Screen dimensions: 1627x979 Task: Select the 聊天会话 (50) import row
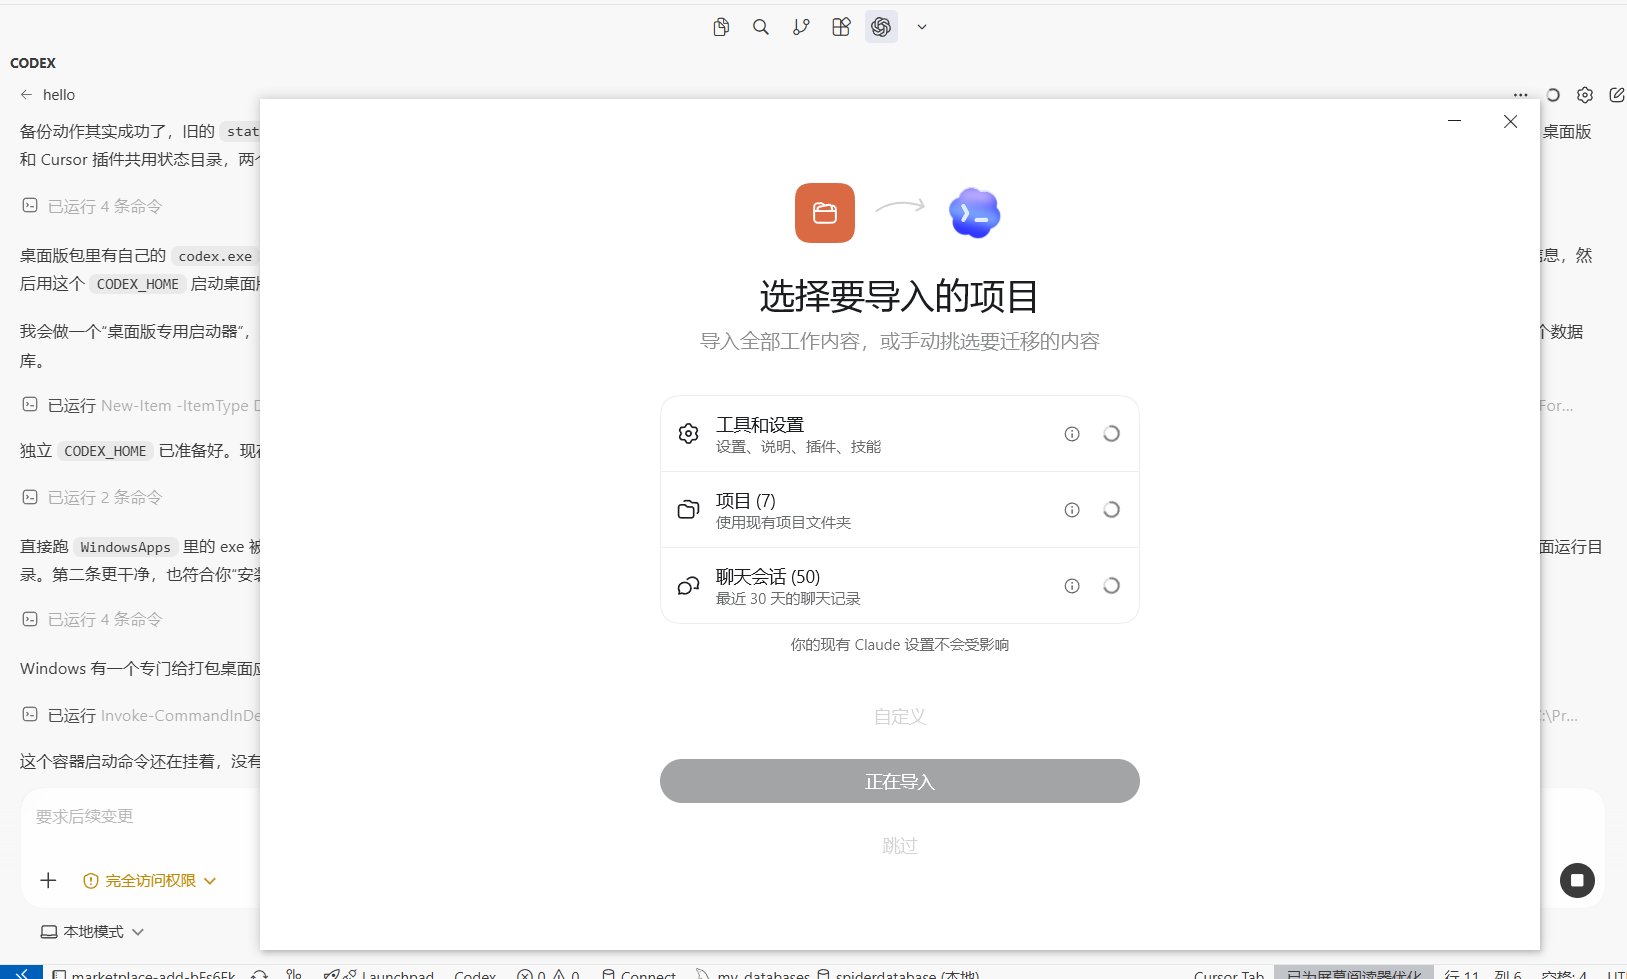(900, 586)
